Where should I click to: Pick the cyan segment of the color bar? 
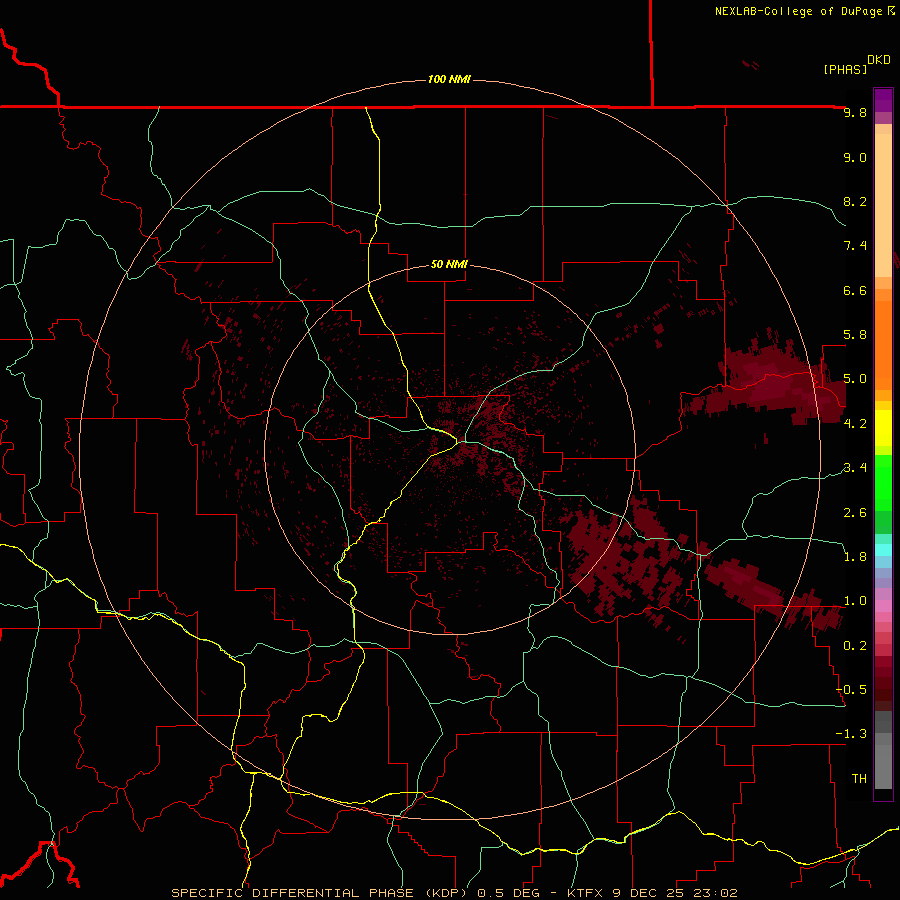tap(883, 550)
